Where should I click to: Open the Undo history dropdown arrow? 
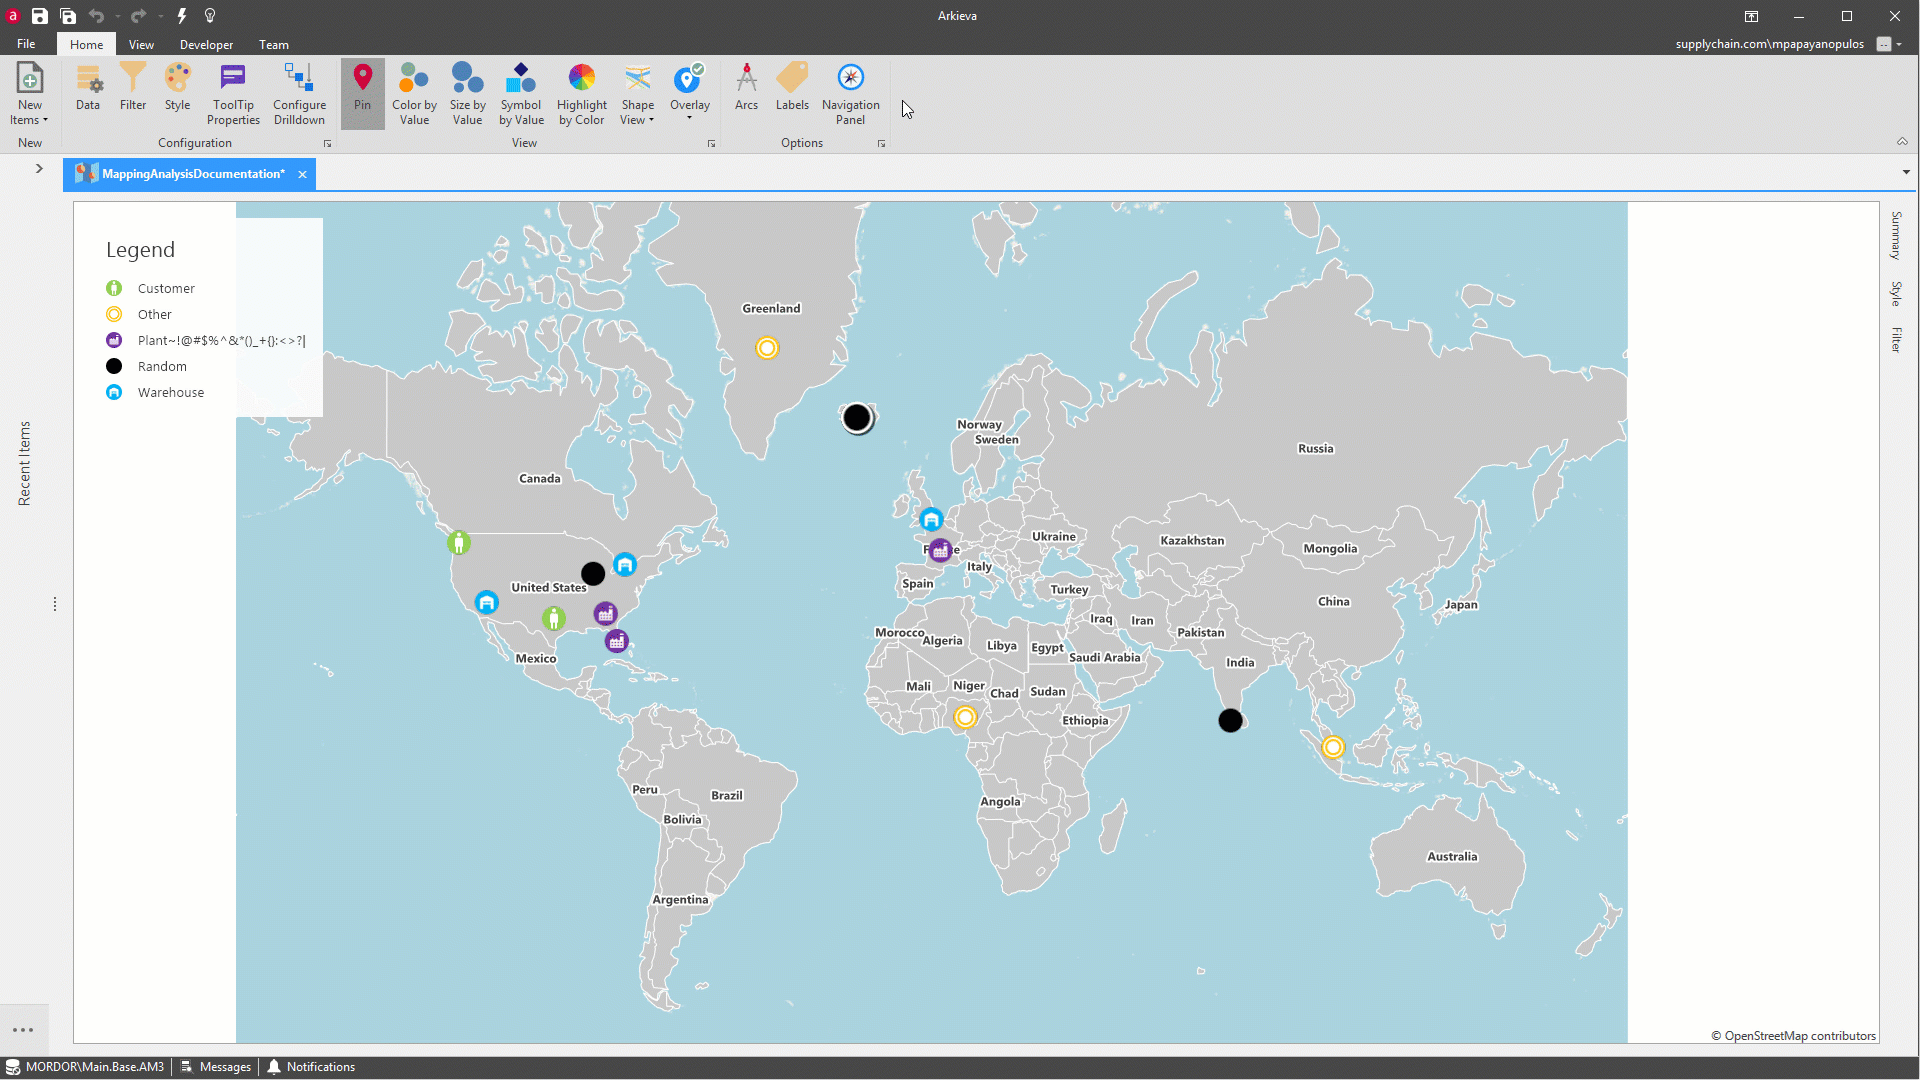[x=117, y=16]
